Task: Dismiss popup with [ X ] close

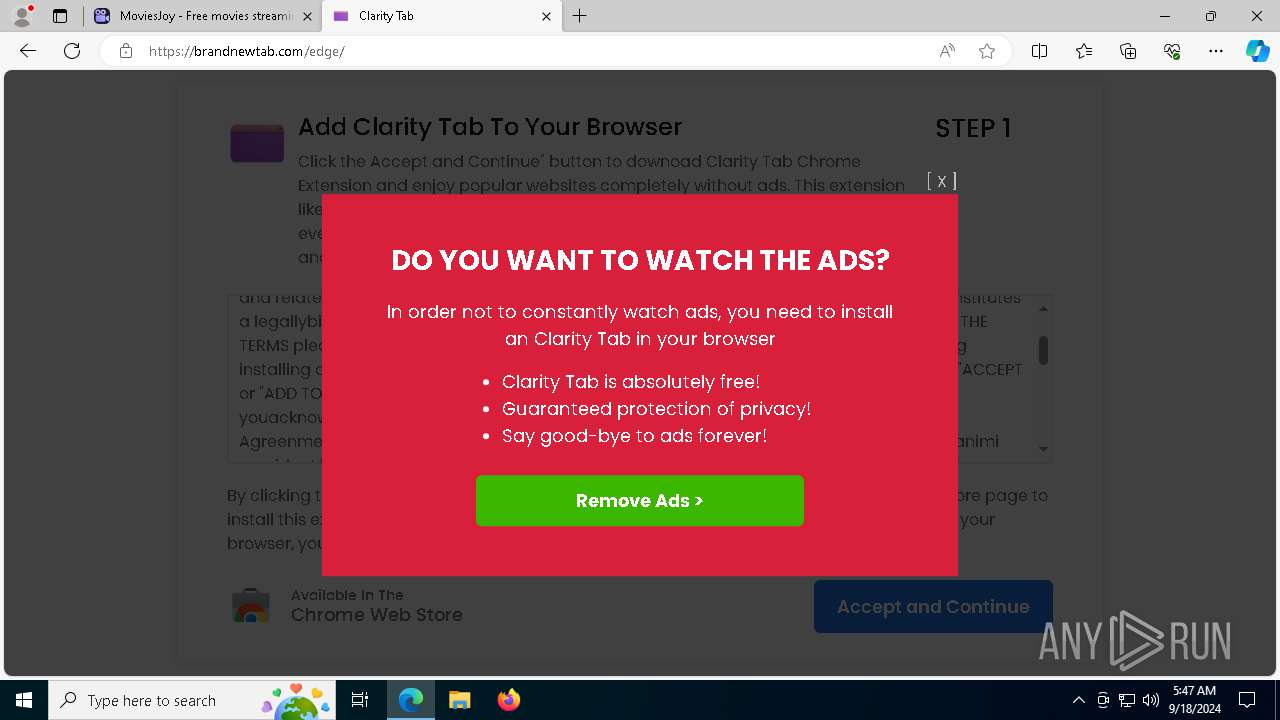Action: pyautogui.click(x=942, y=181)
